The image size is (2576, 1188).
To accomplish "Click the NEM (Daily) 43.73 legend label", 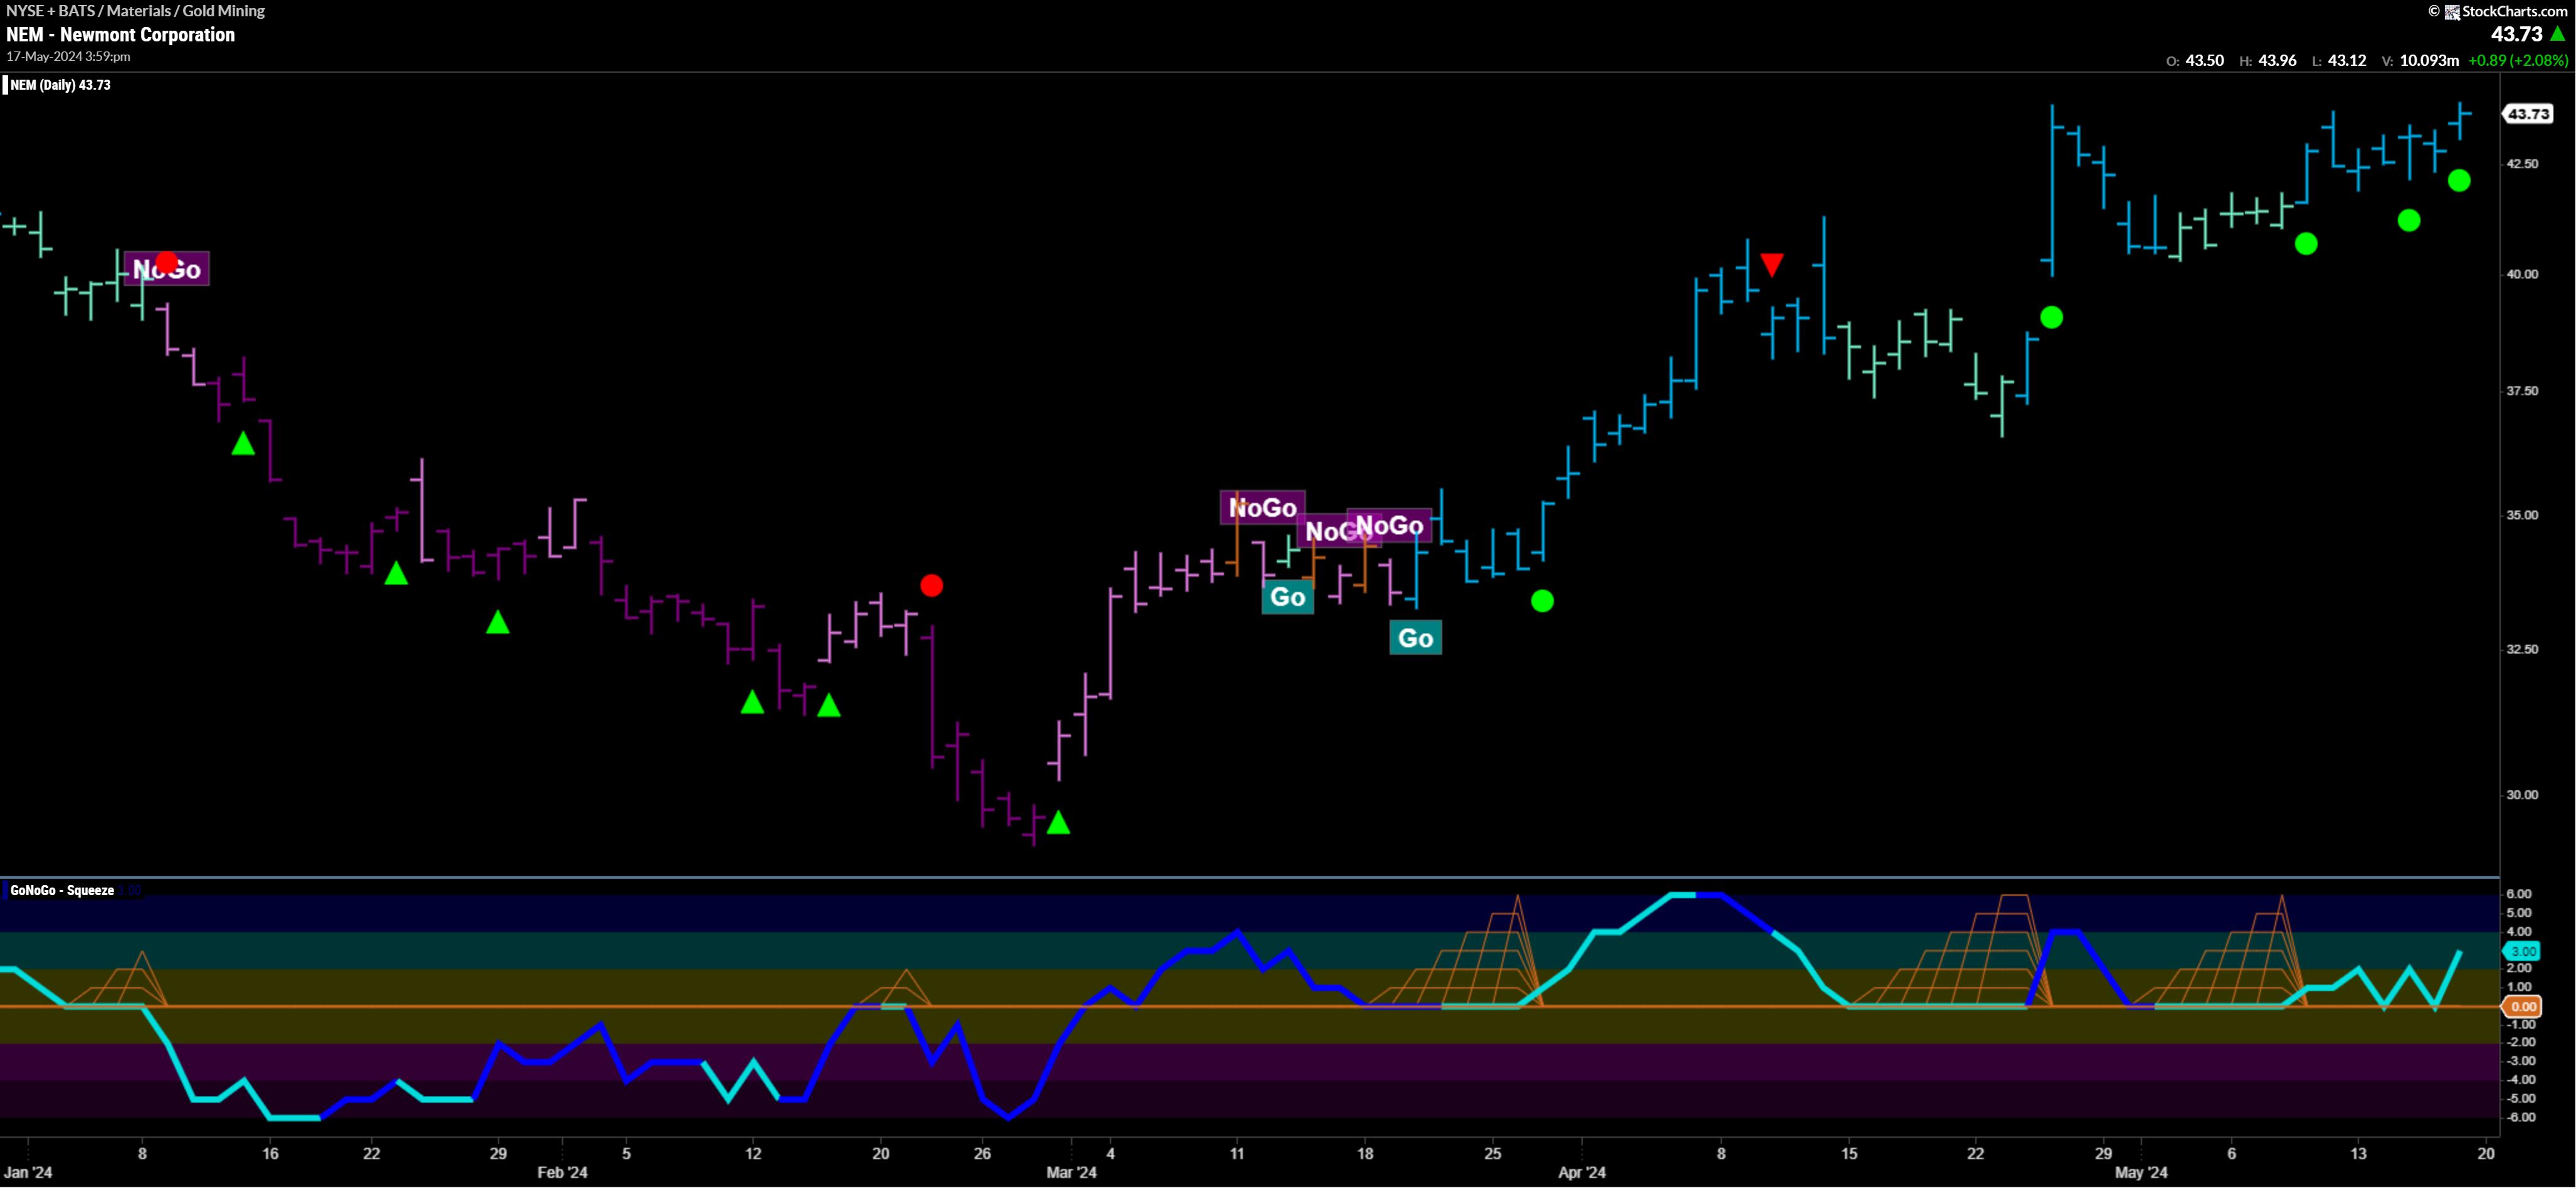I will click(60, 85).
